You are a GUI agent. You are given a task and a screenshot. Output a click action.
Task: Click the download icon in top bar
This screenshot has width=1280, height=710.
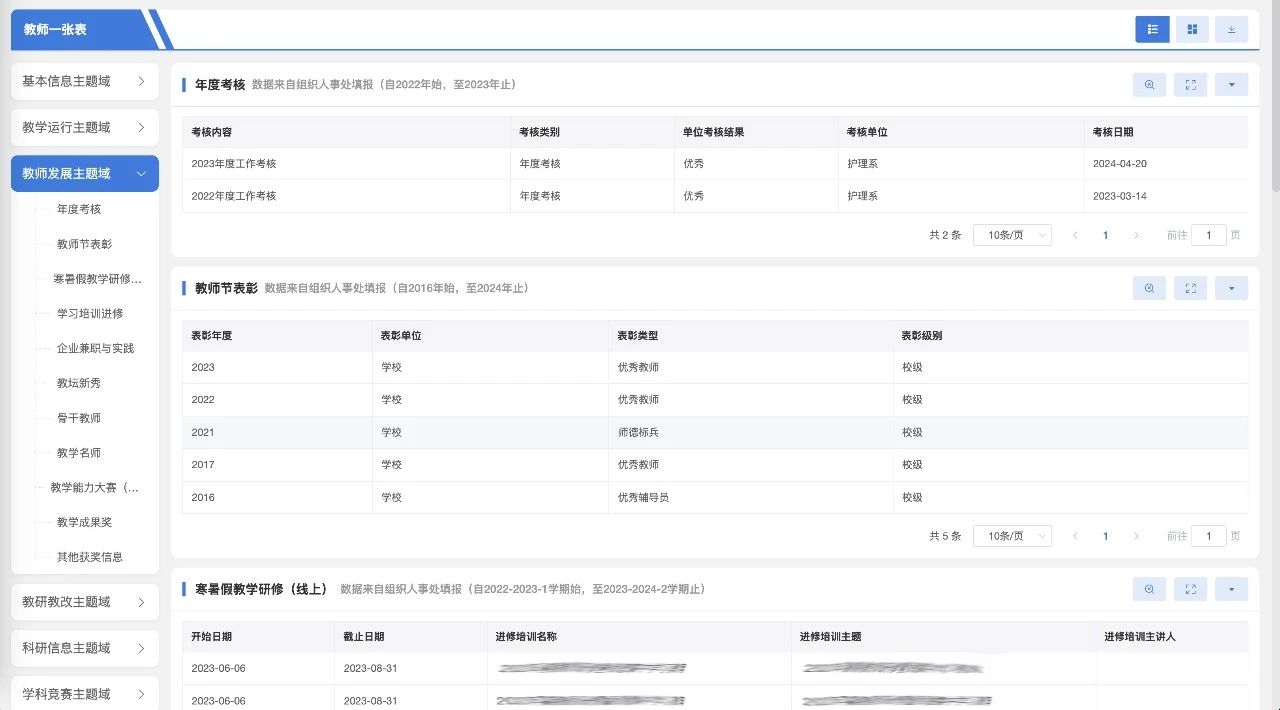1231,30
